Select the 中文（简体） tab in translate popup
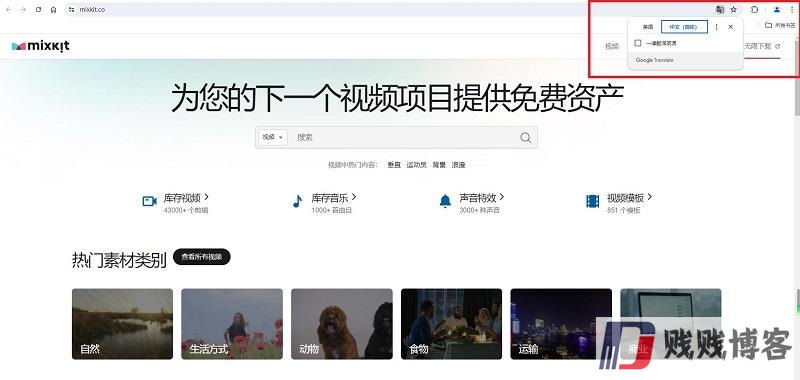Viewport: 800px width, 380px height. (684, 27)
